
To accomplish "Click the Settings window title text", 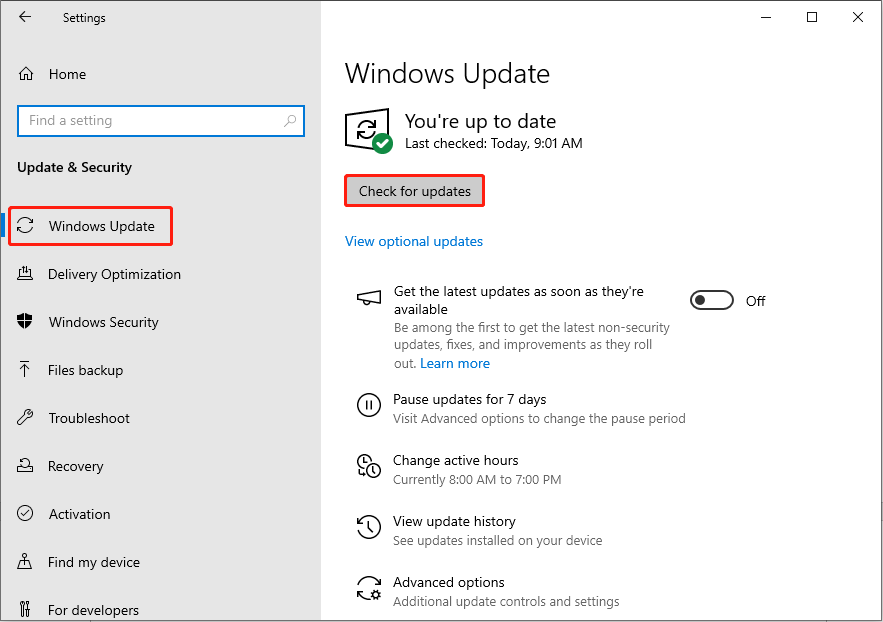I will point(84,17).
